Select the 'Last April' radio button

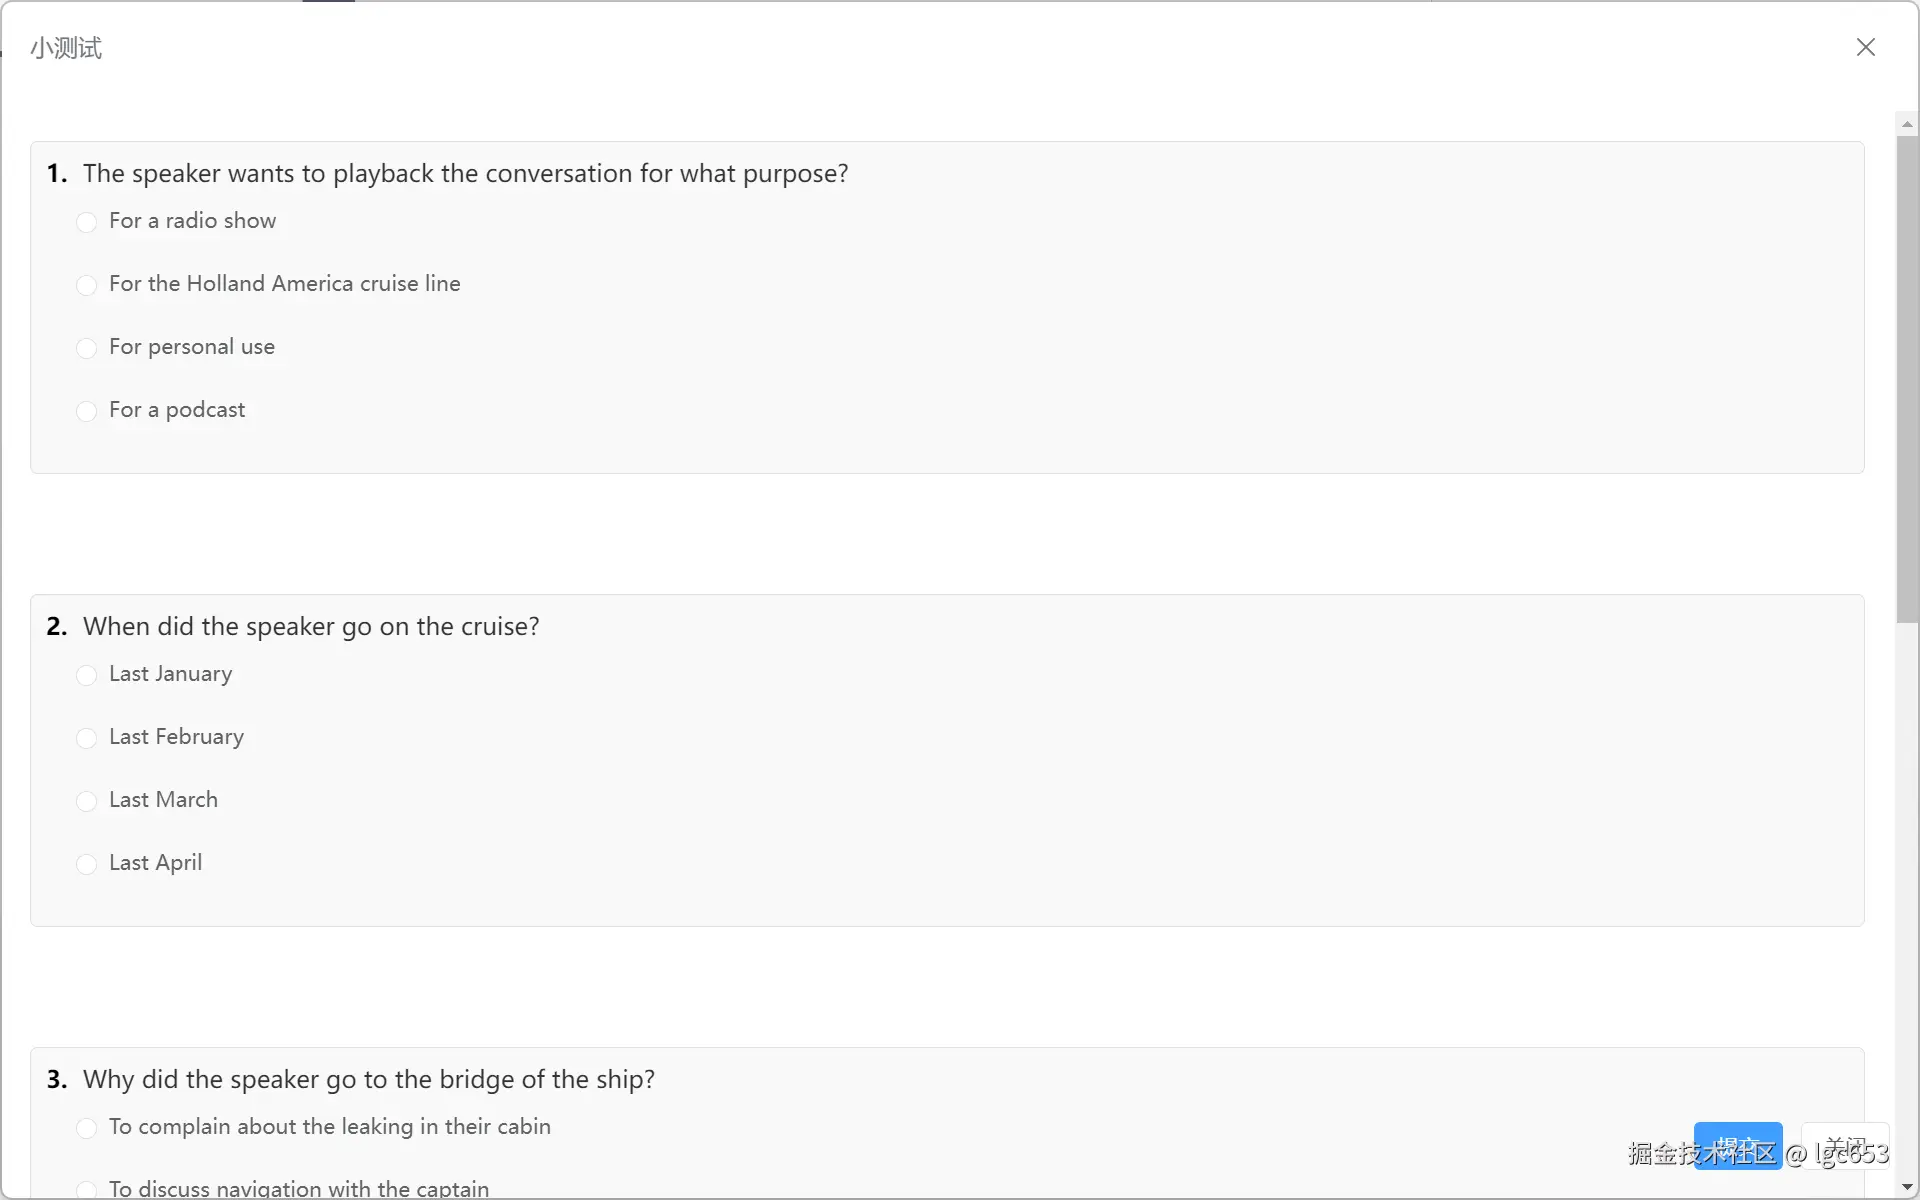coord(87,864)
